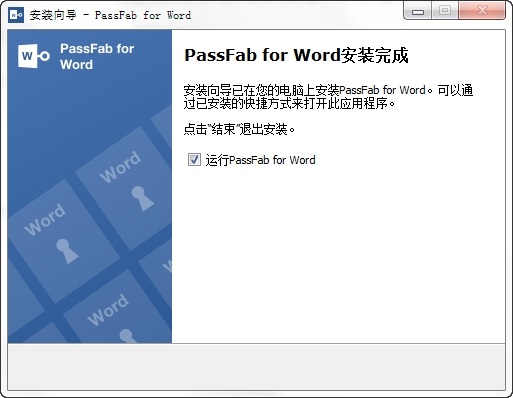513x398 pixels.
Task: Click the disabled maximize button
Action: tap(445, 11)
